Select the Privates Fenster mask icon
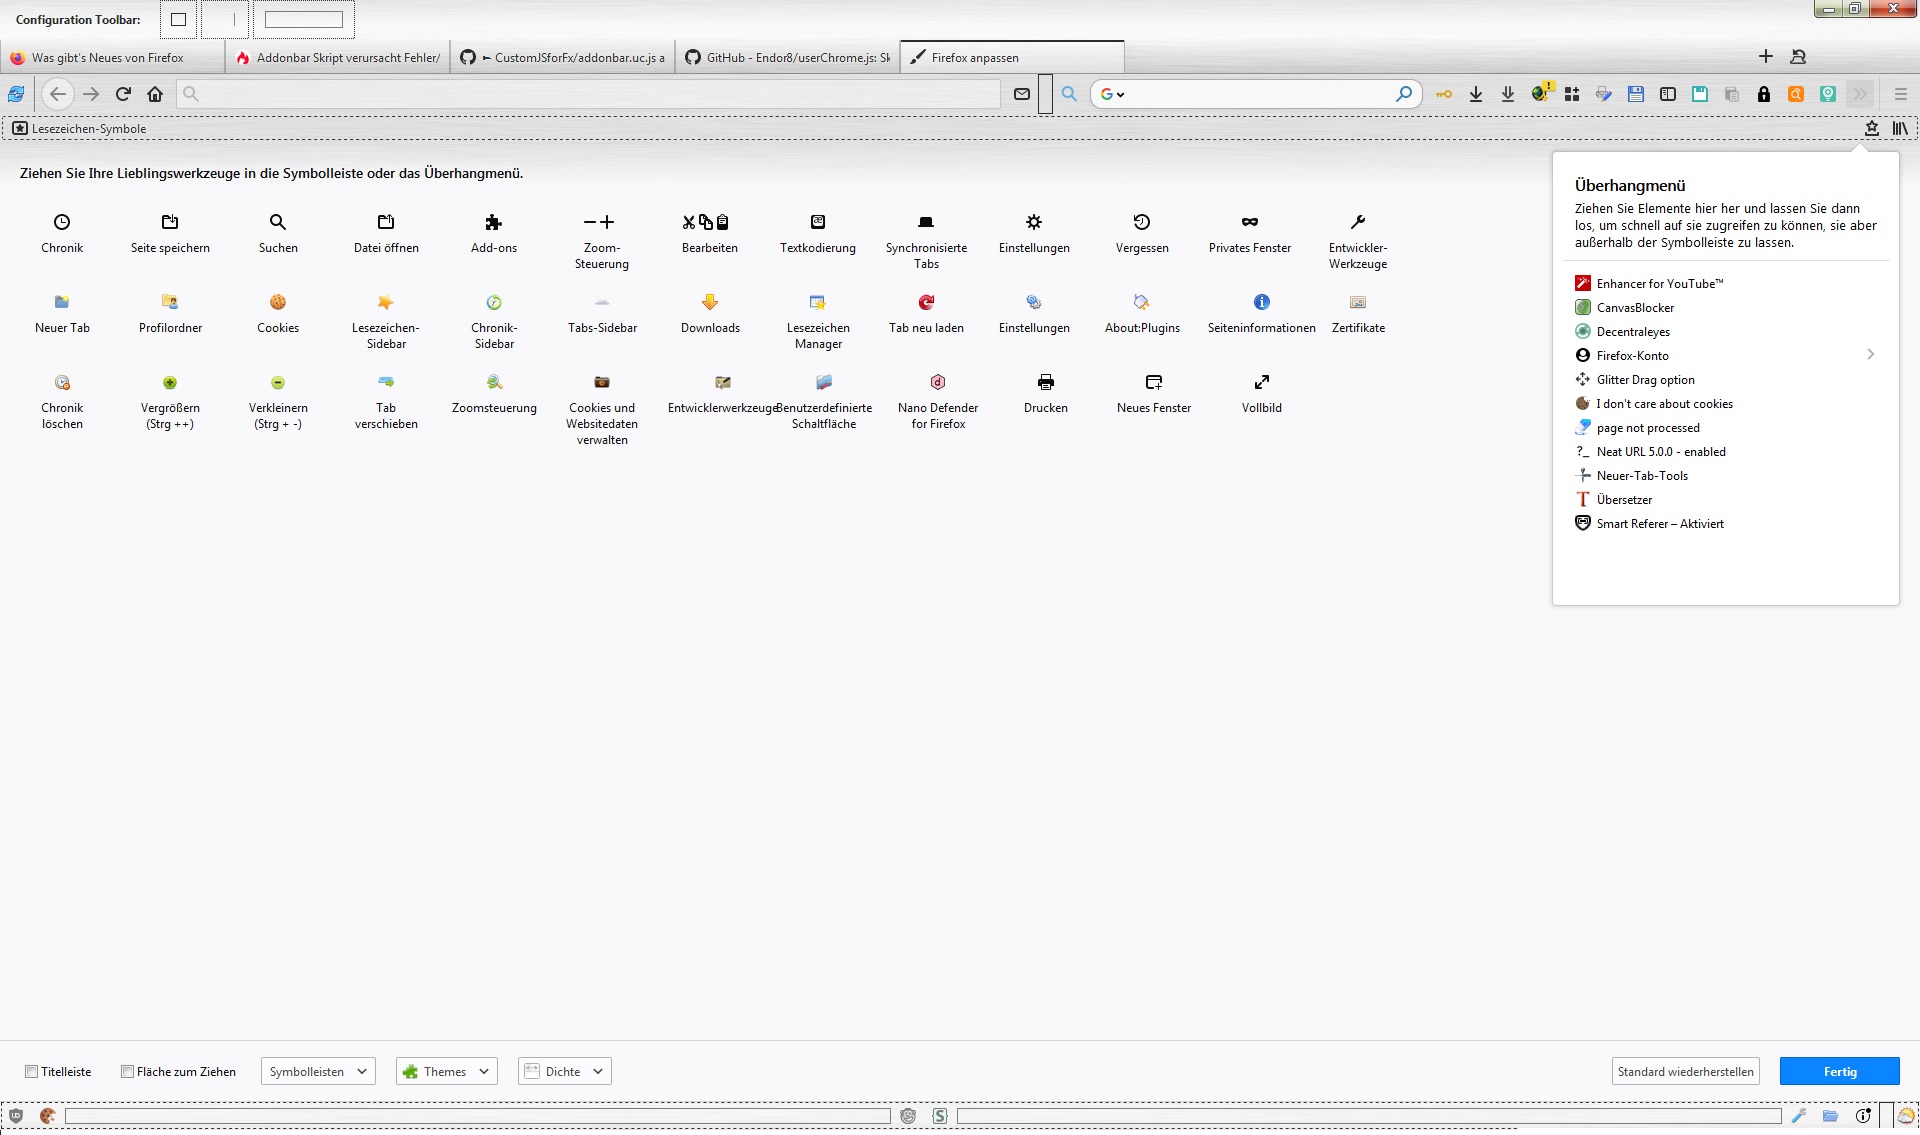1920x1135 pixels. click(1249, 222)
